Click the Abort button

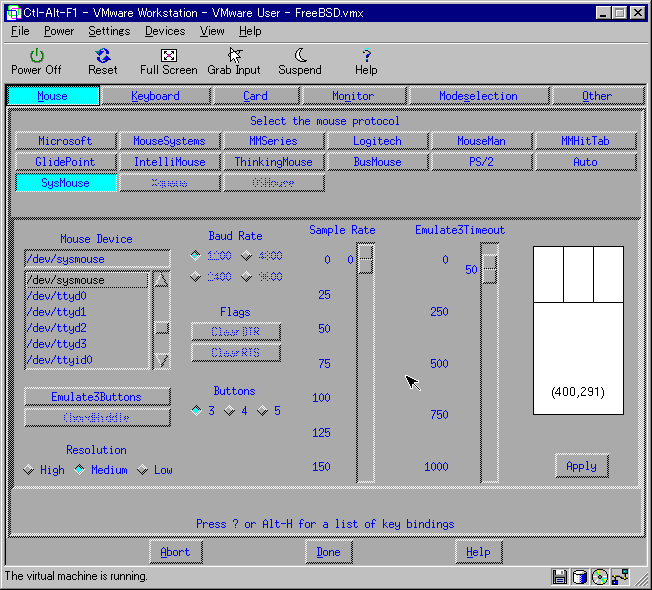coord(175,552)
